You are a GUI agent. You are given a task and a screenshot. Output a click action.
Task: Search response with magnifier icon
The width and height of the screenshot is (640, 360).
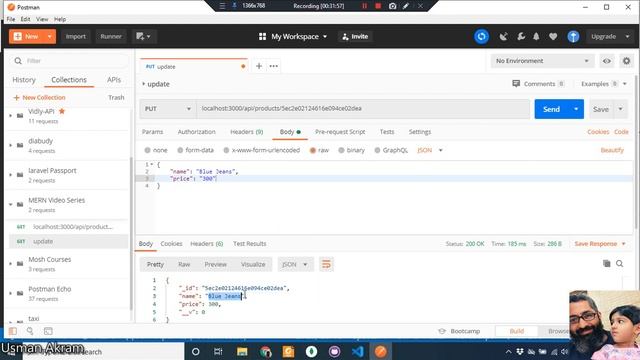620,264
